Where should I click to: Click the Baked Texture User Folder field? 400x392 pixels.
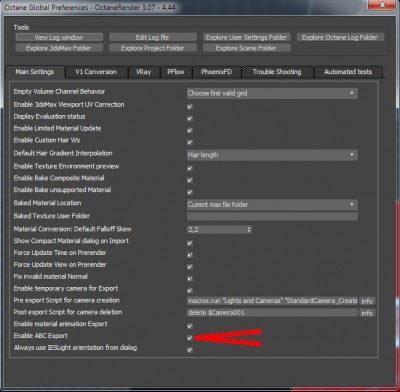pos(272,216)
